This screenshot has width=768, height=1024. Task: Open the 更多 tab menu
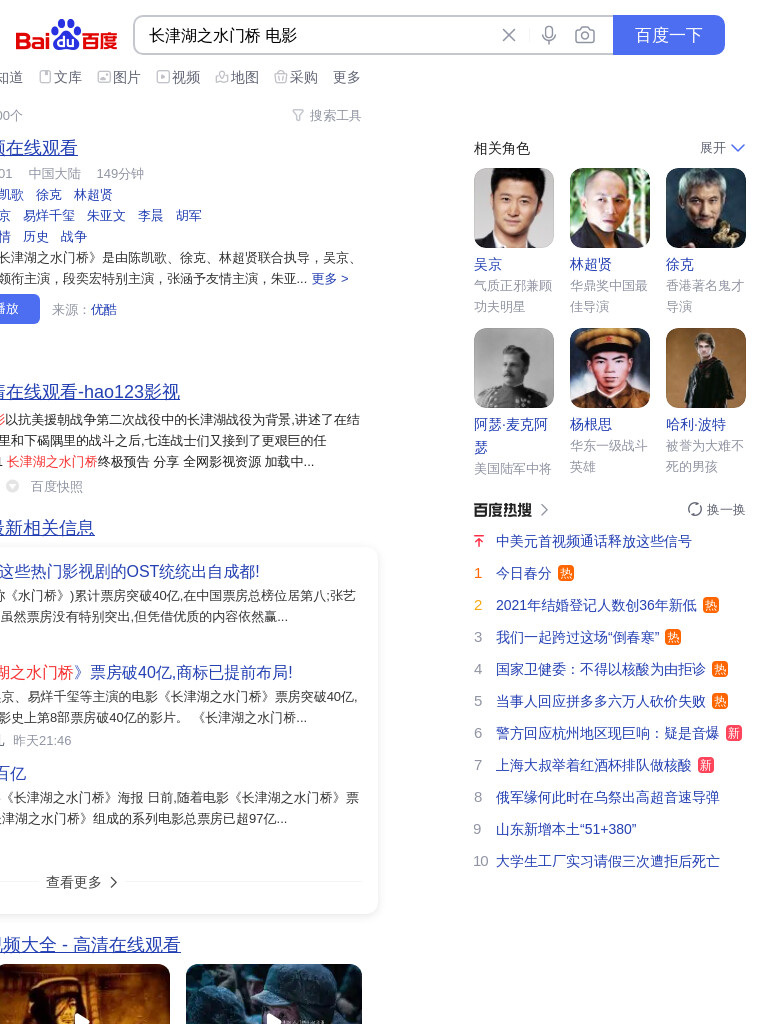click(x=346, y=77)
